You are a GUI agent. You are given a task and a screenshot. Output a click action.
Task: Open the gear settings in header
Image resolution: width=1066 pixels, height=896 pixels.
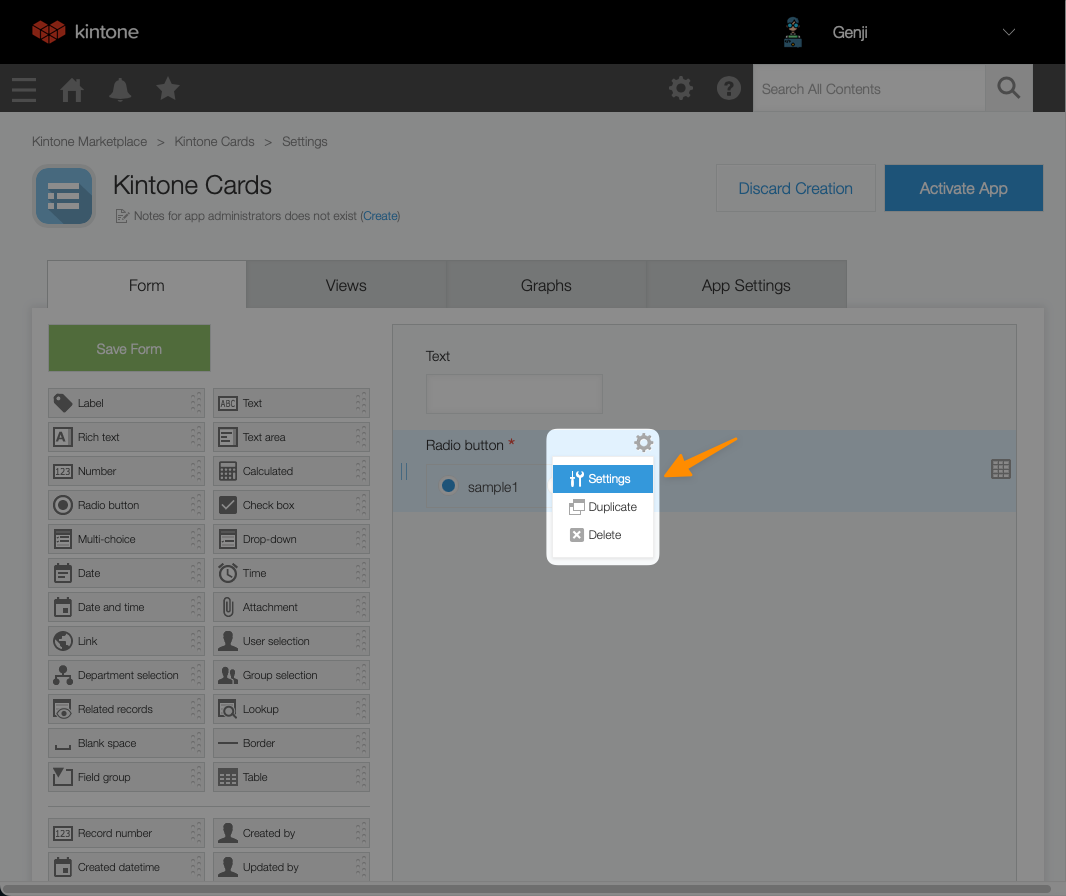click(681, 88)
